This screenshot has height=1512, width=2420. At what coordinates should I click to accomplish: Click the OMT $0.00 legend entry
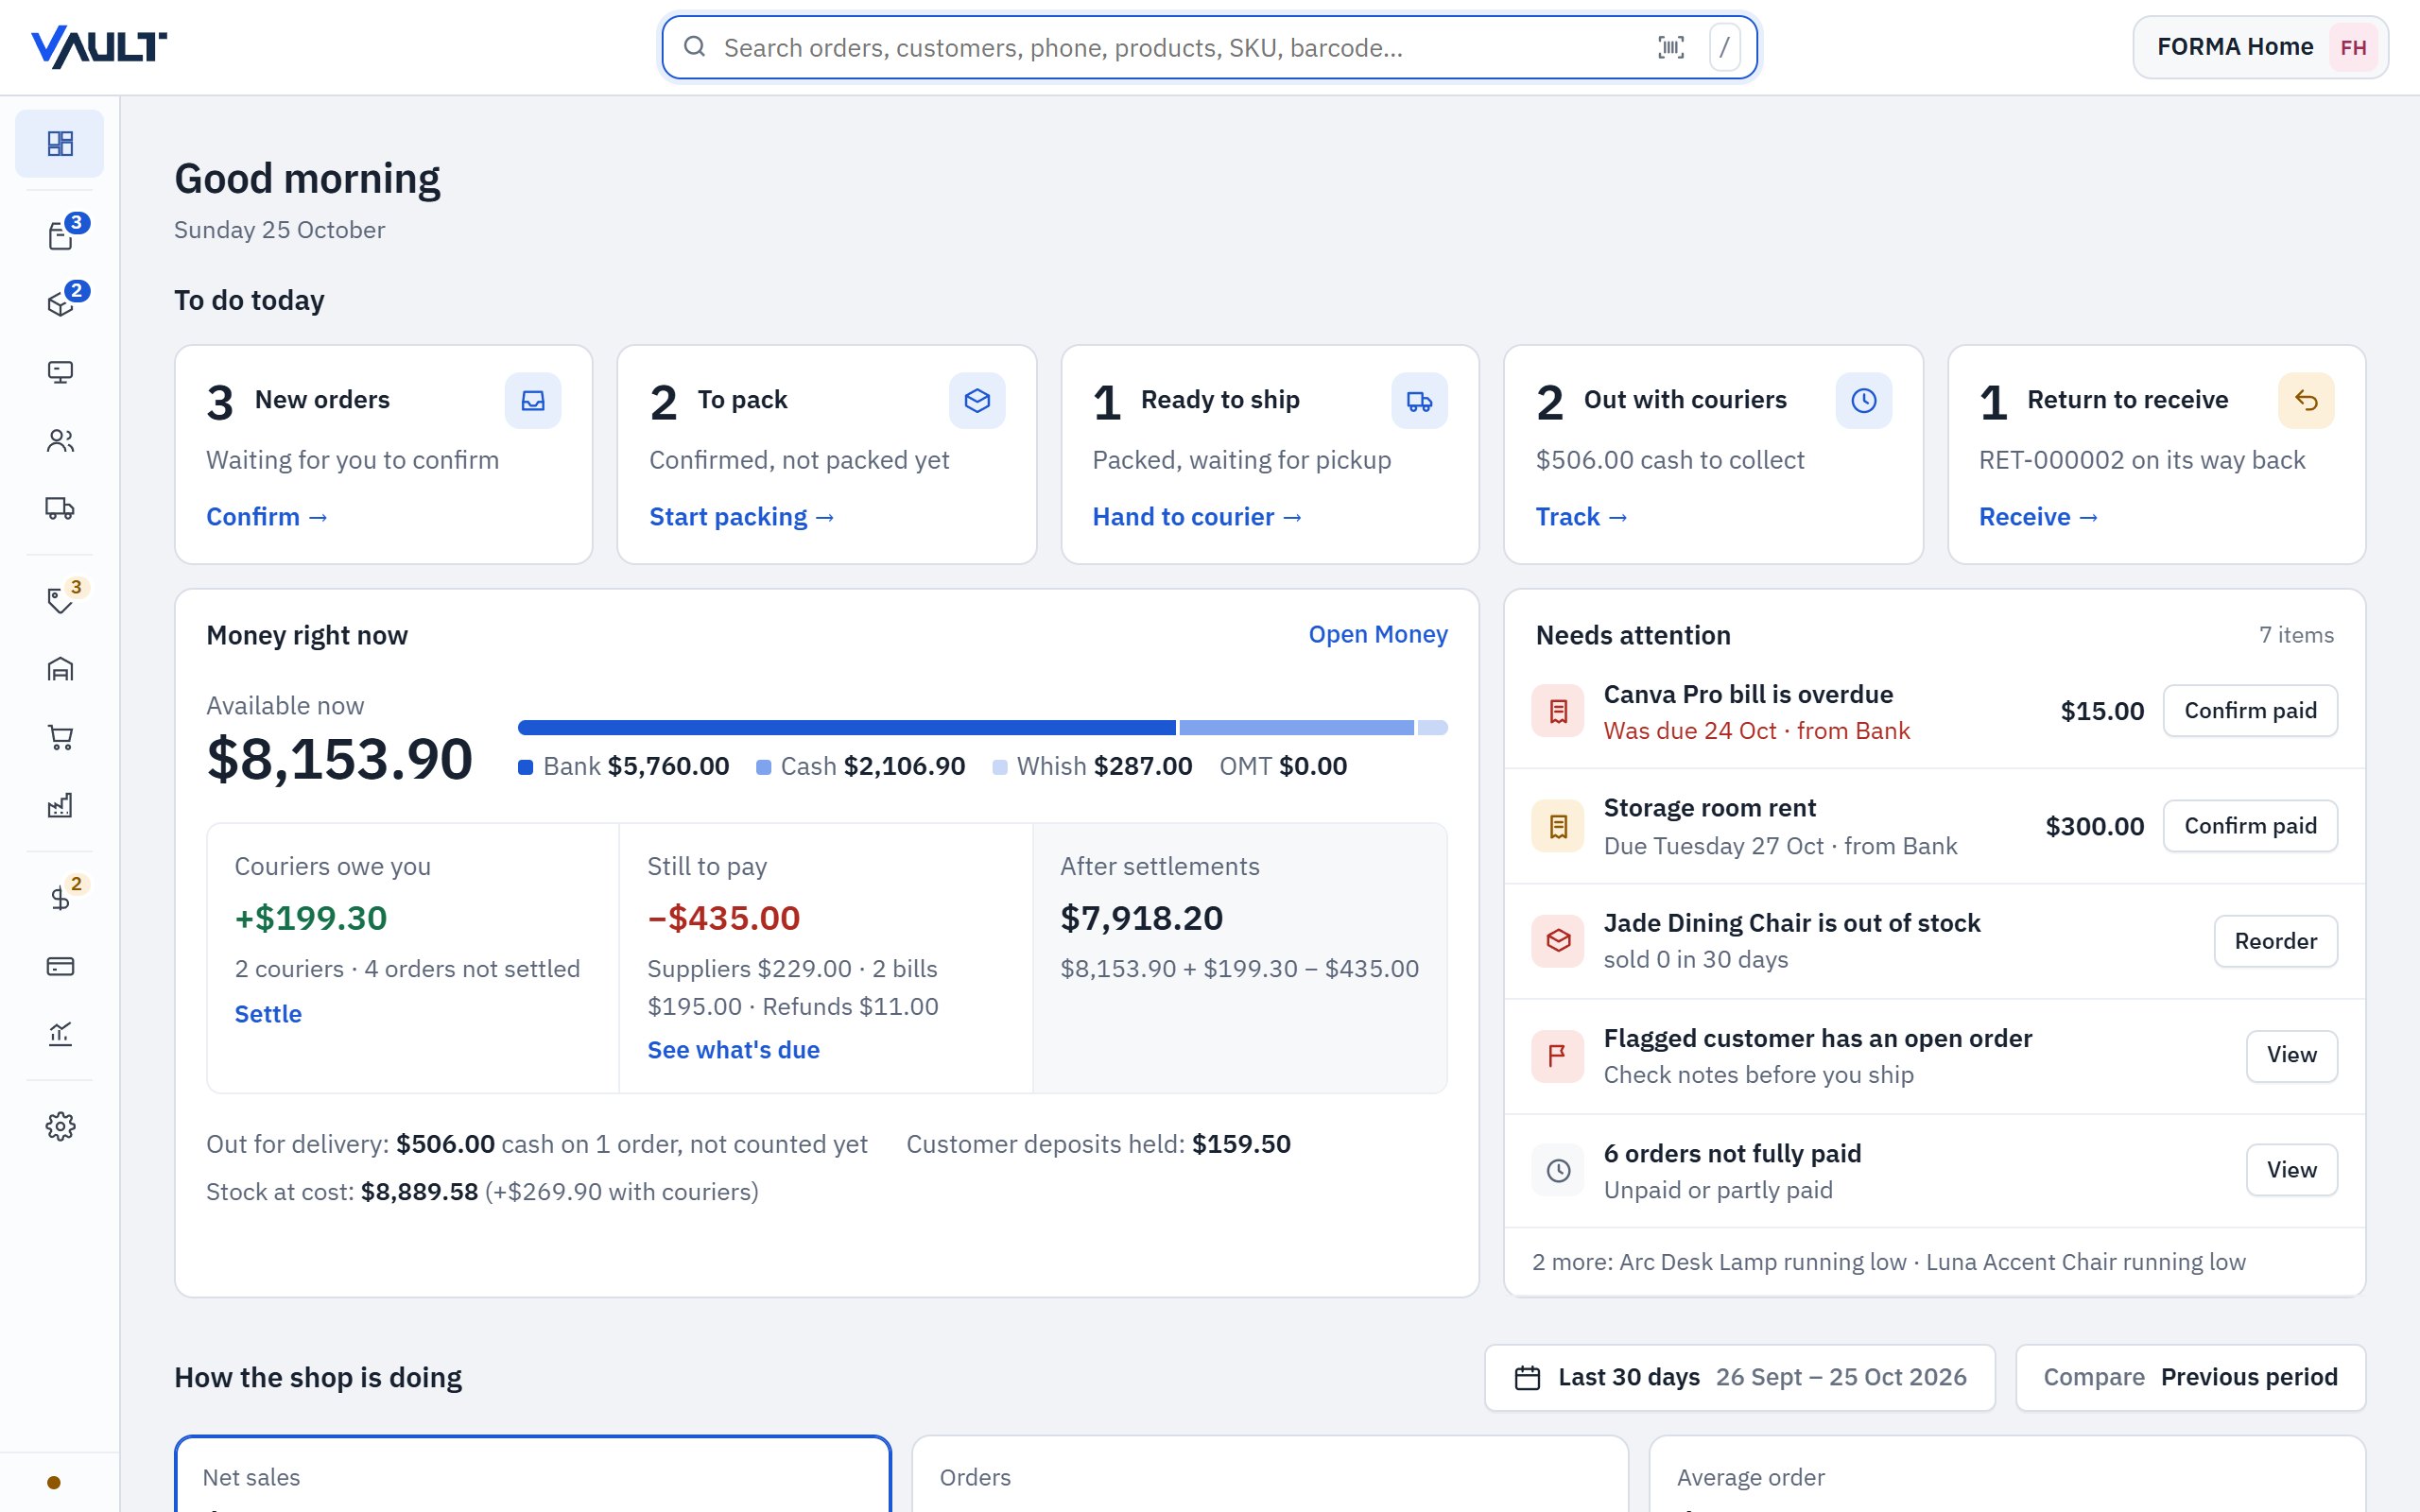pyautogui.click(x=1283, y=767)
